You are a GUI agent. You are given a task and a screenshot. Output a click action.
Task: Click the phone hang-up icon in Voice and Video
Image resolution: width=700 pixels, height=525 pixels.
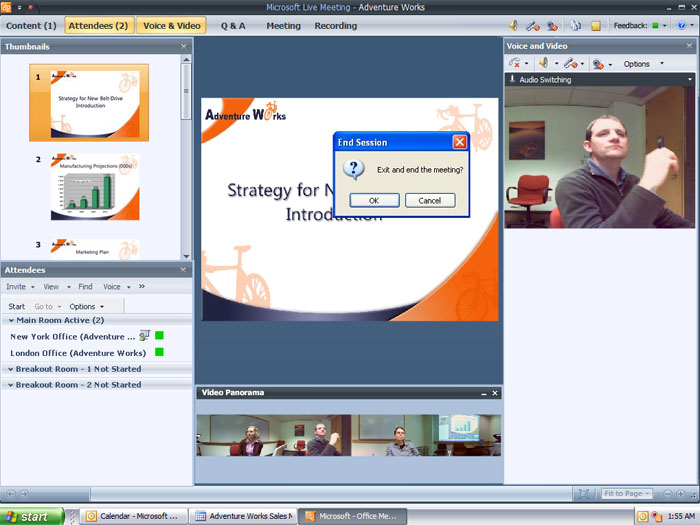click(x=515, y=63)
